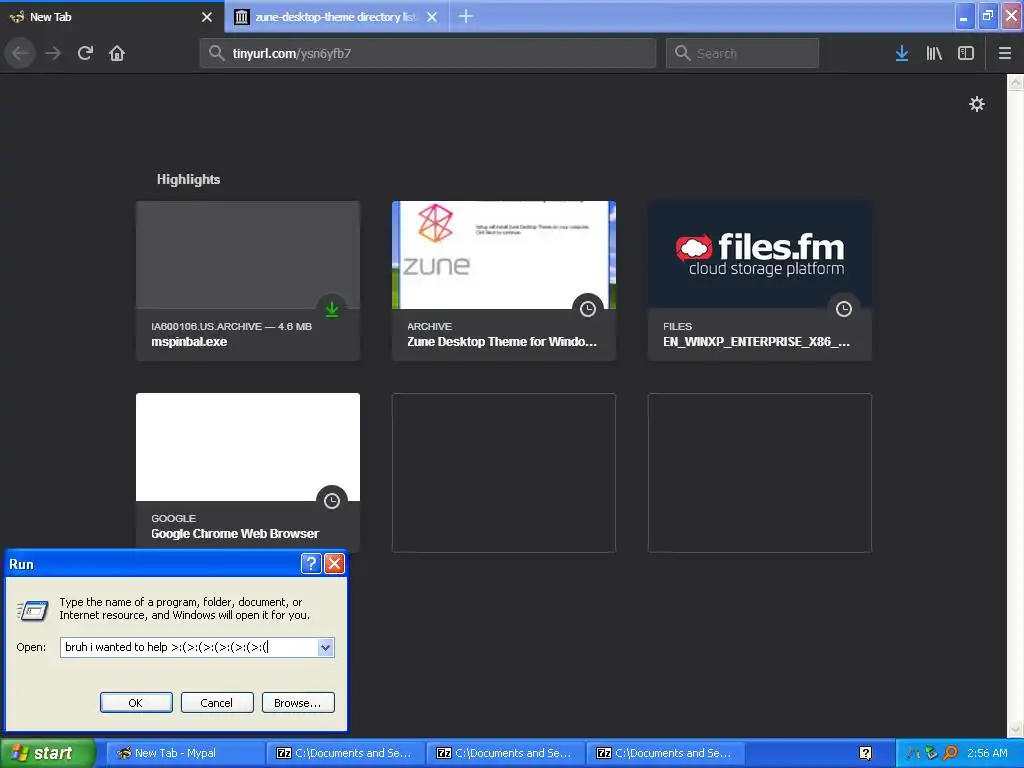Open the Downloads arrow in toolbar
This screenshot has width=1024, height=768.
[902, 53]
